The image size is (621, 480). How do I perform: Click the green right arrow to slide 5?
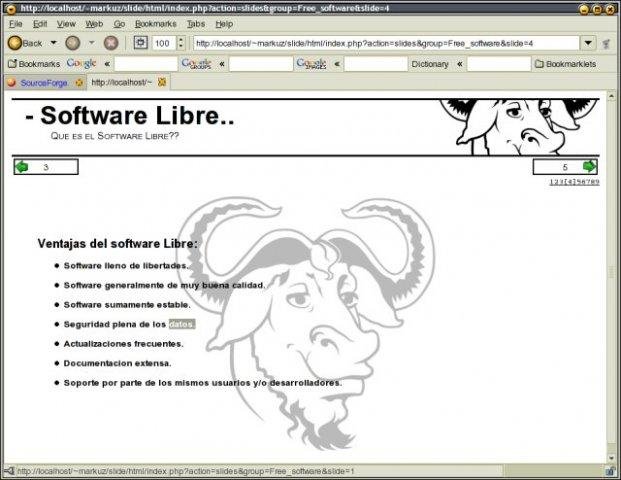click(589, 167)
